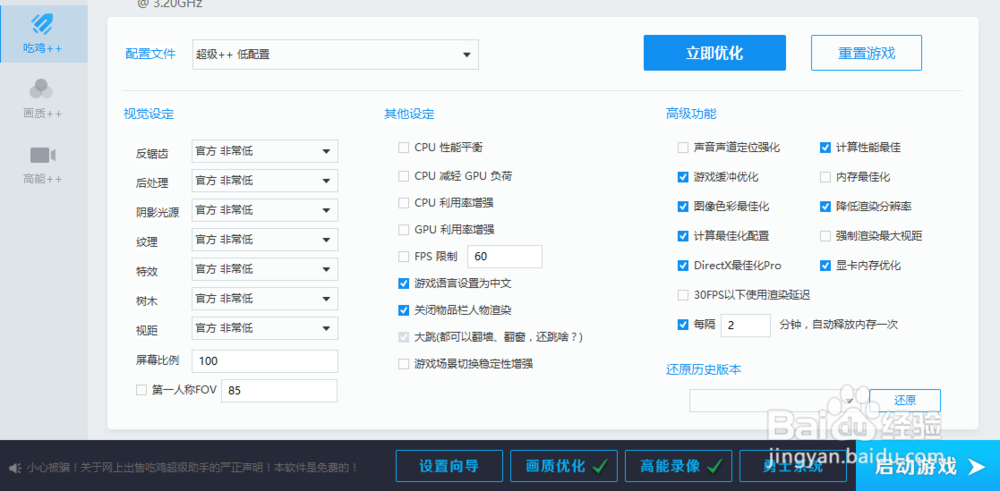Enable CPU 减轻 GPU 负荷 checkbox
This screenshot has width=1000, height=491.
point(403,176)
